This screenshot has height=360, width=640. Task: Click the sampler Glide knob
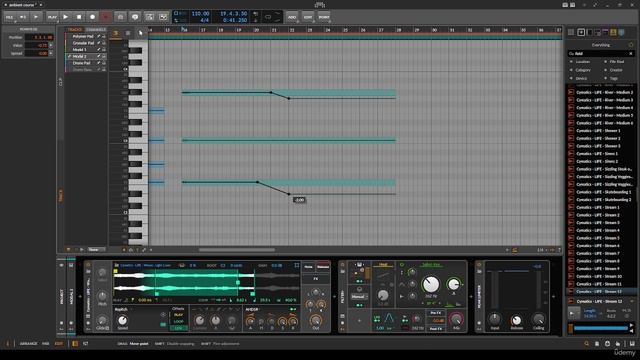(x=102, y=319)
